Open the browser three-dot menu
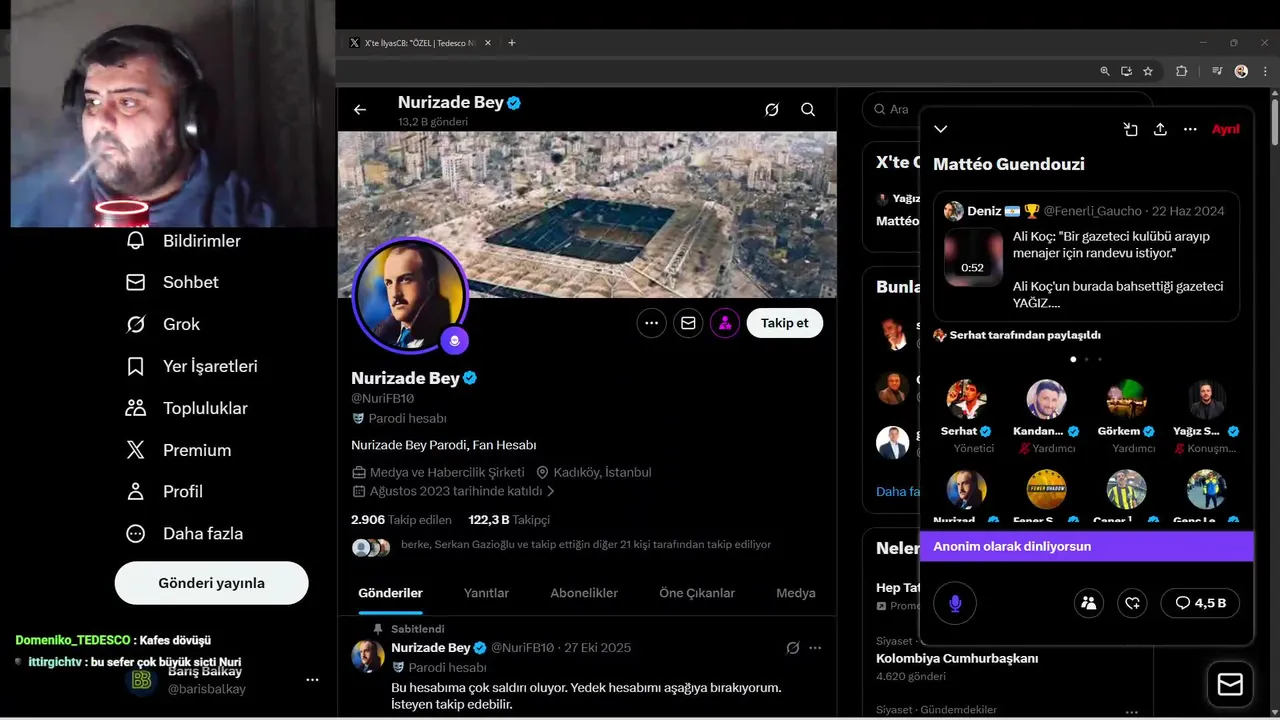1280x720 pixels. coord(1263,71)
